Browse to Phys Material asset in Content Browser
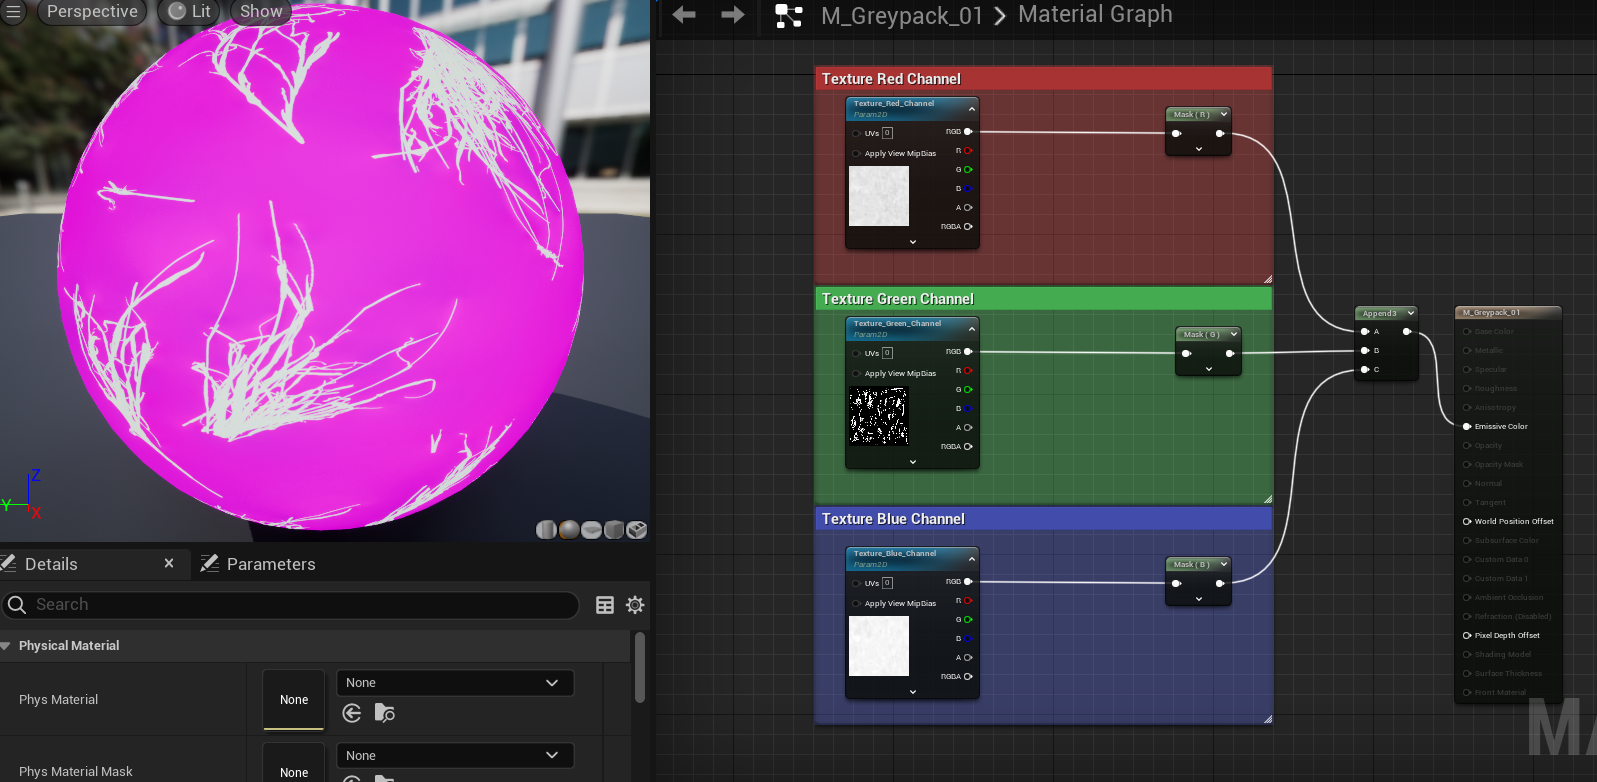 (384, 713)
